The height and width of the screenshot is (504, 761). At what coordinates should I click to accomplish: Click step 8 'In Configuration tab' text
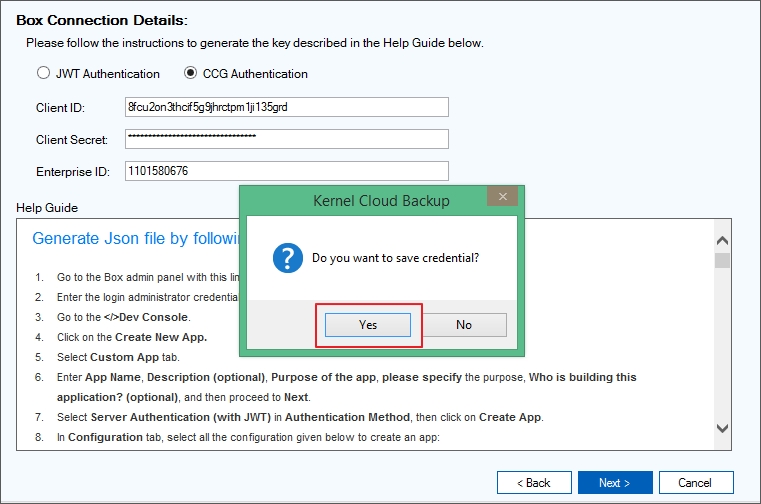(108, 437)
